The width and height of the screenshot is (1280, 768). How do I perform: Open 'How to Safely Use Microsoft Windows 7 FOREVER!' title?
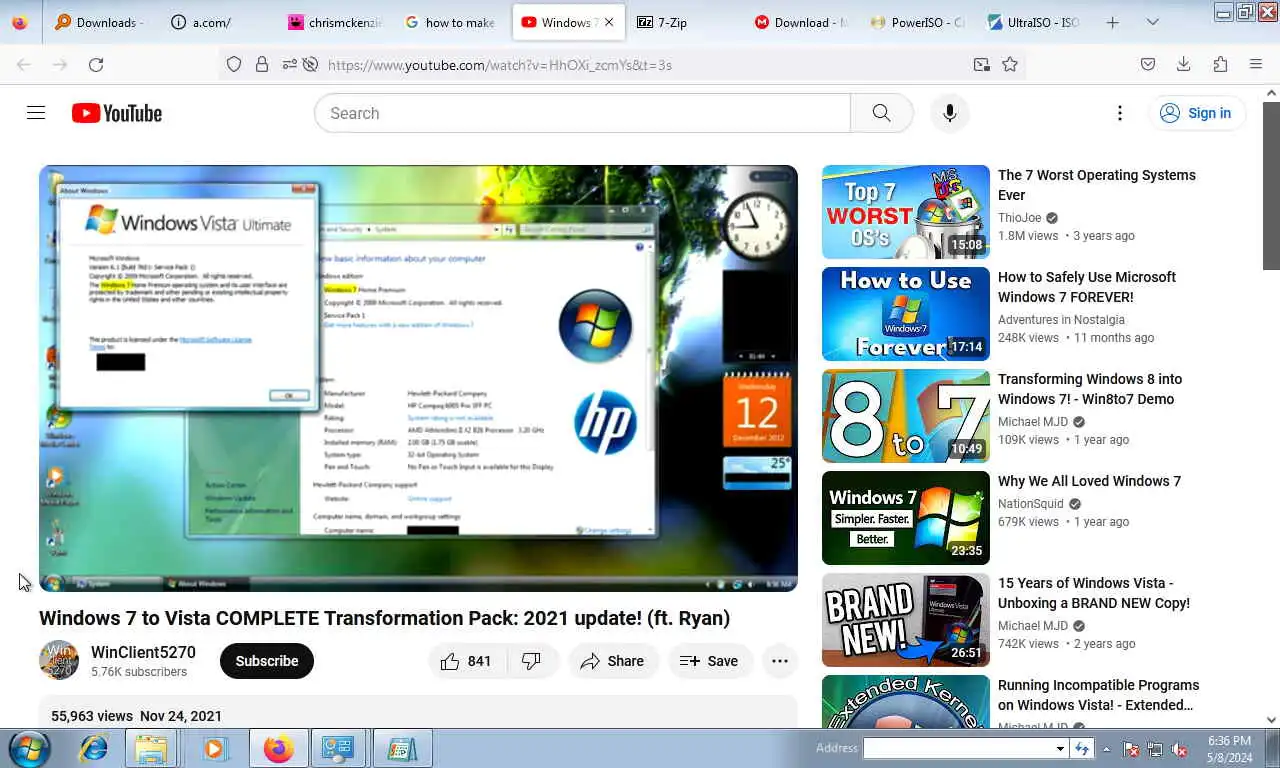[1087, 287]
